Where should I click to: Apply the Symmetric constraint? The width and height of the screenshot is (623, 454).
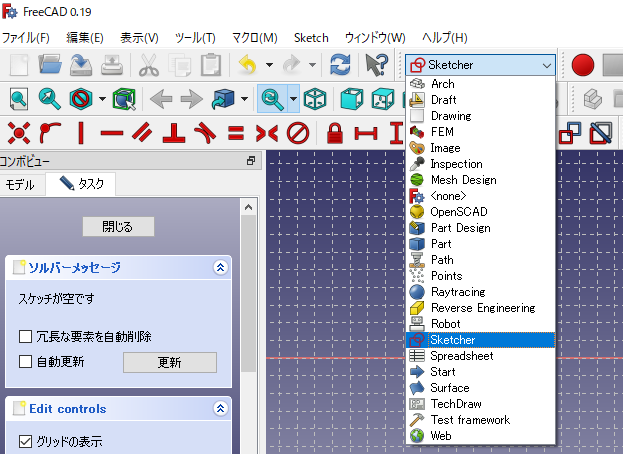coord(267,133)
